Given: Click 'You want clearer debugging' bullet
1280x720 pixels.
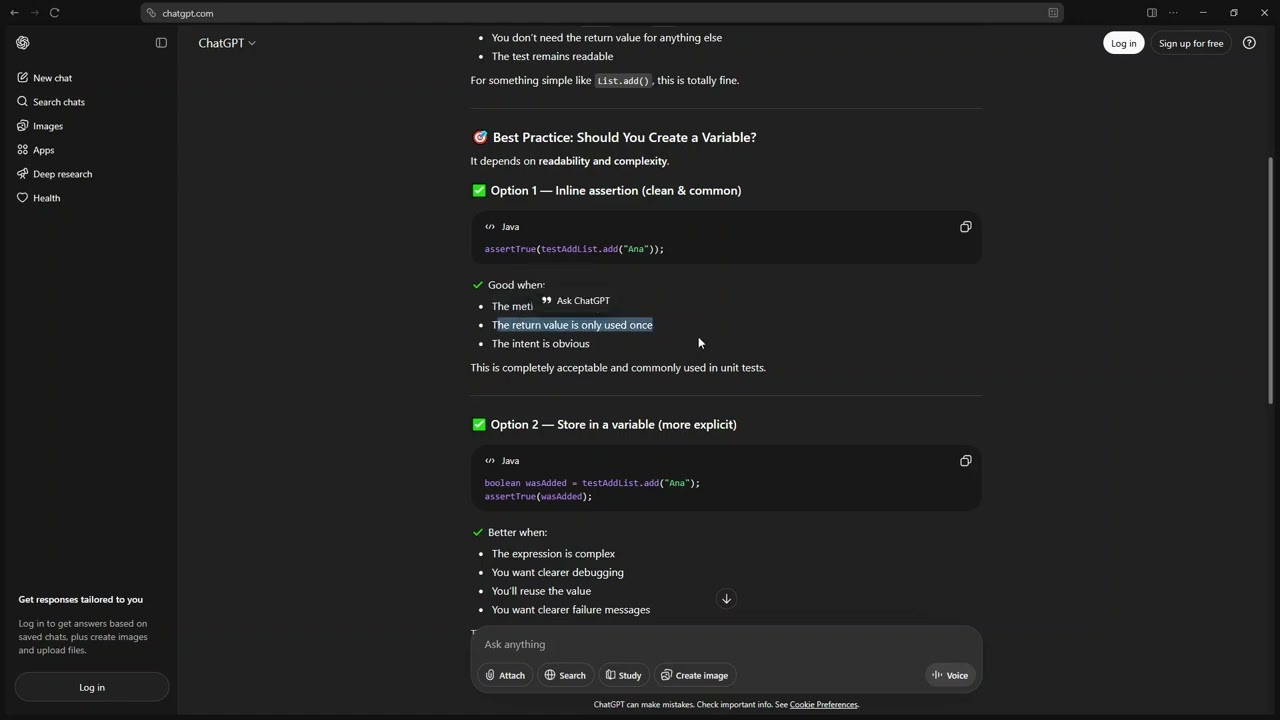Looking at the screenshot, I should tap(557, 573).
